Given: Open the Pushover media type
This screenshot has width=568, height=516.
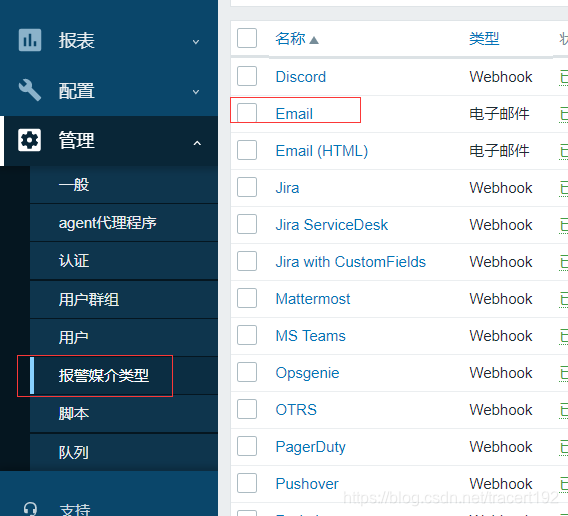Looking at the screenshot, I should pos(307,484).
